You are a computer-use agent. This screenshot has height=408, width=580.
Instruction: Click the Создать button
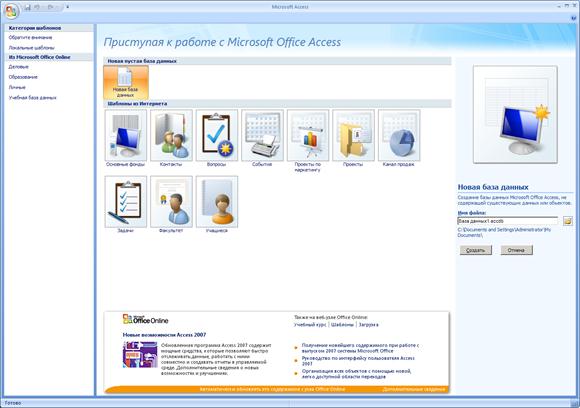(476, 250)
